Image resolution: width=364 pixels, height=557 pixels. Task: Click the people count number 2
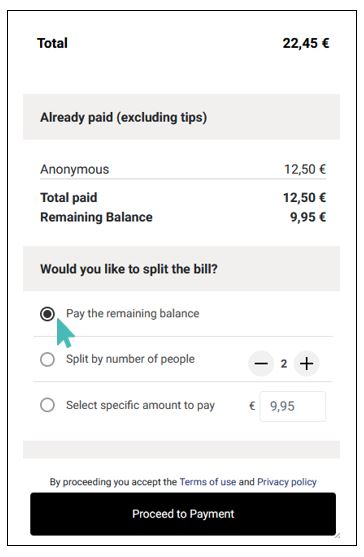[284, 364]
